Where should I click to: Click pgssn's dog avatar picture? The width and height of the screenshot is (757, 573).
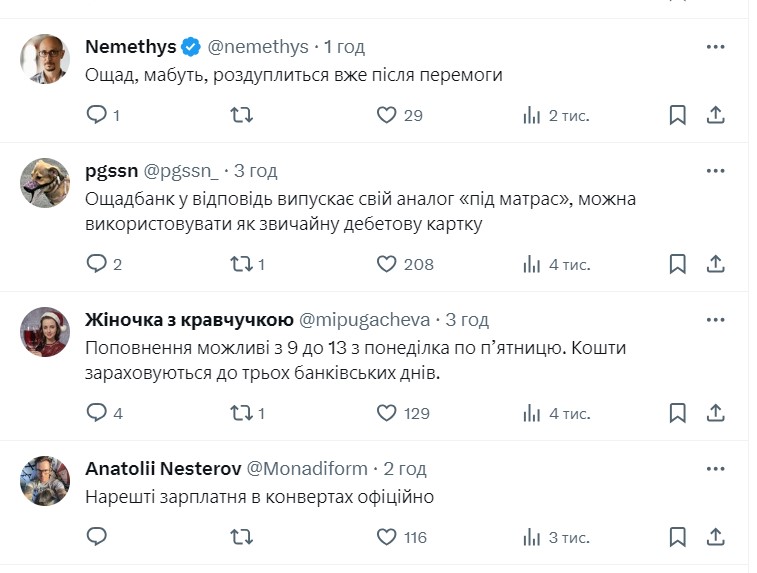[x=44, y=182]
